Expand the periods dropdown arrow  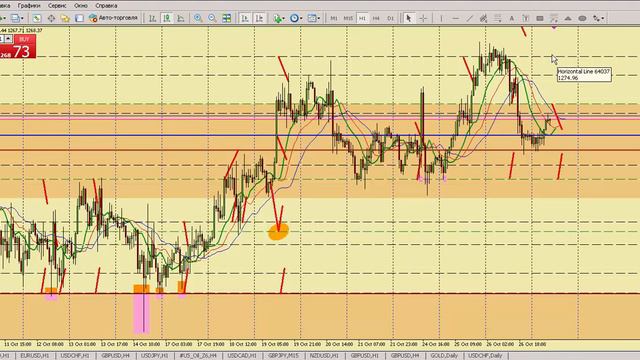click(301, 18)
